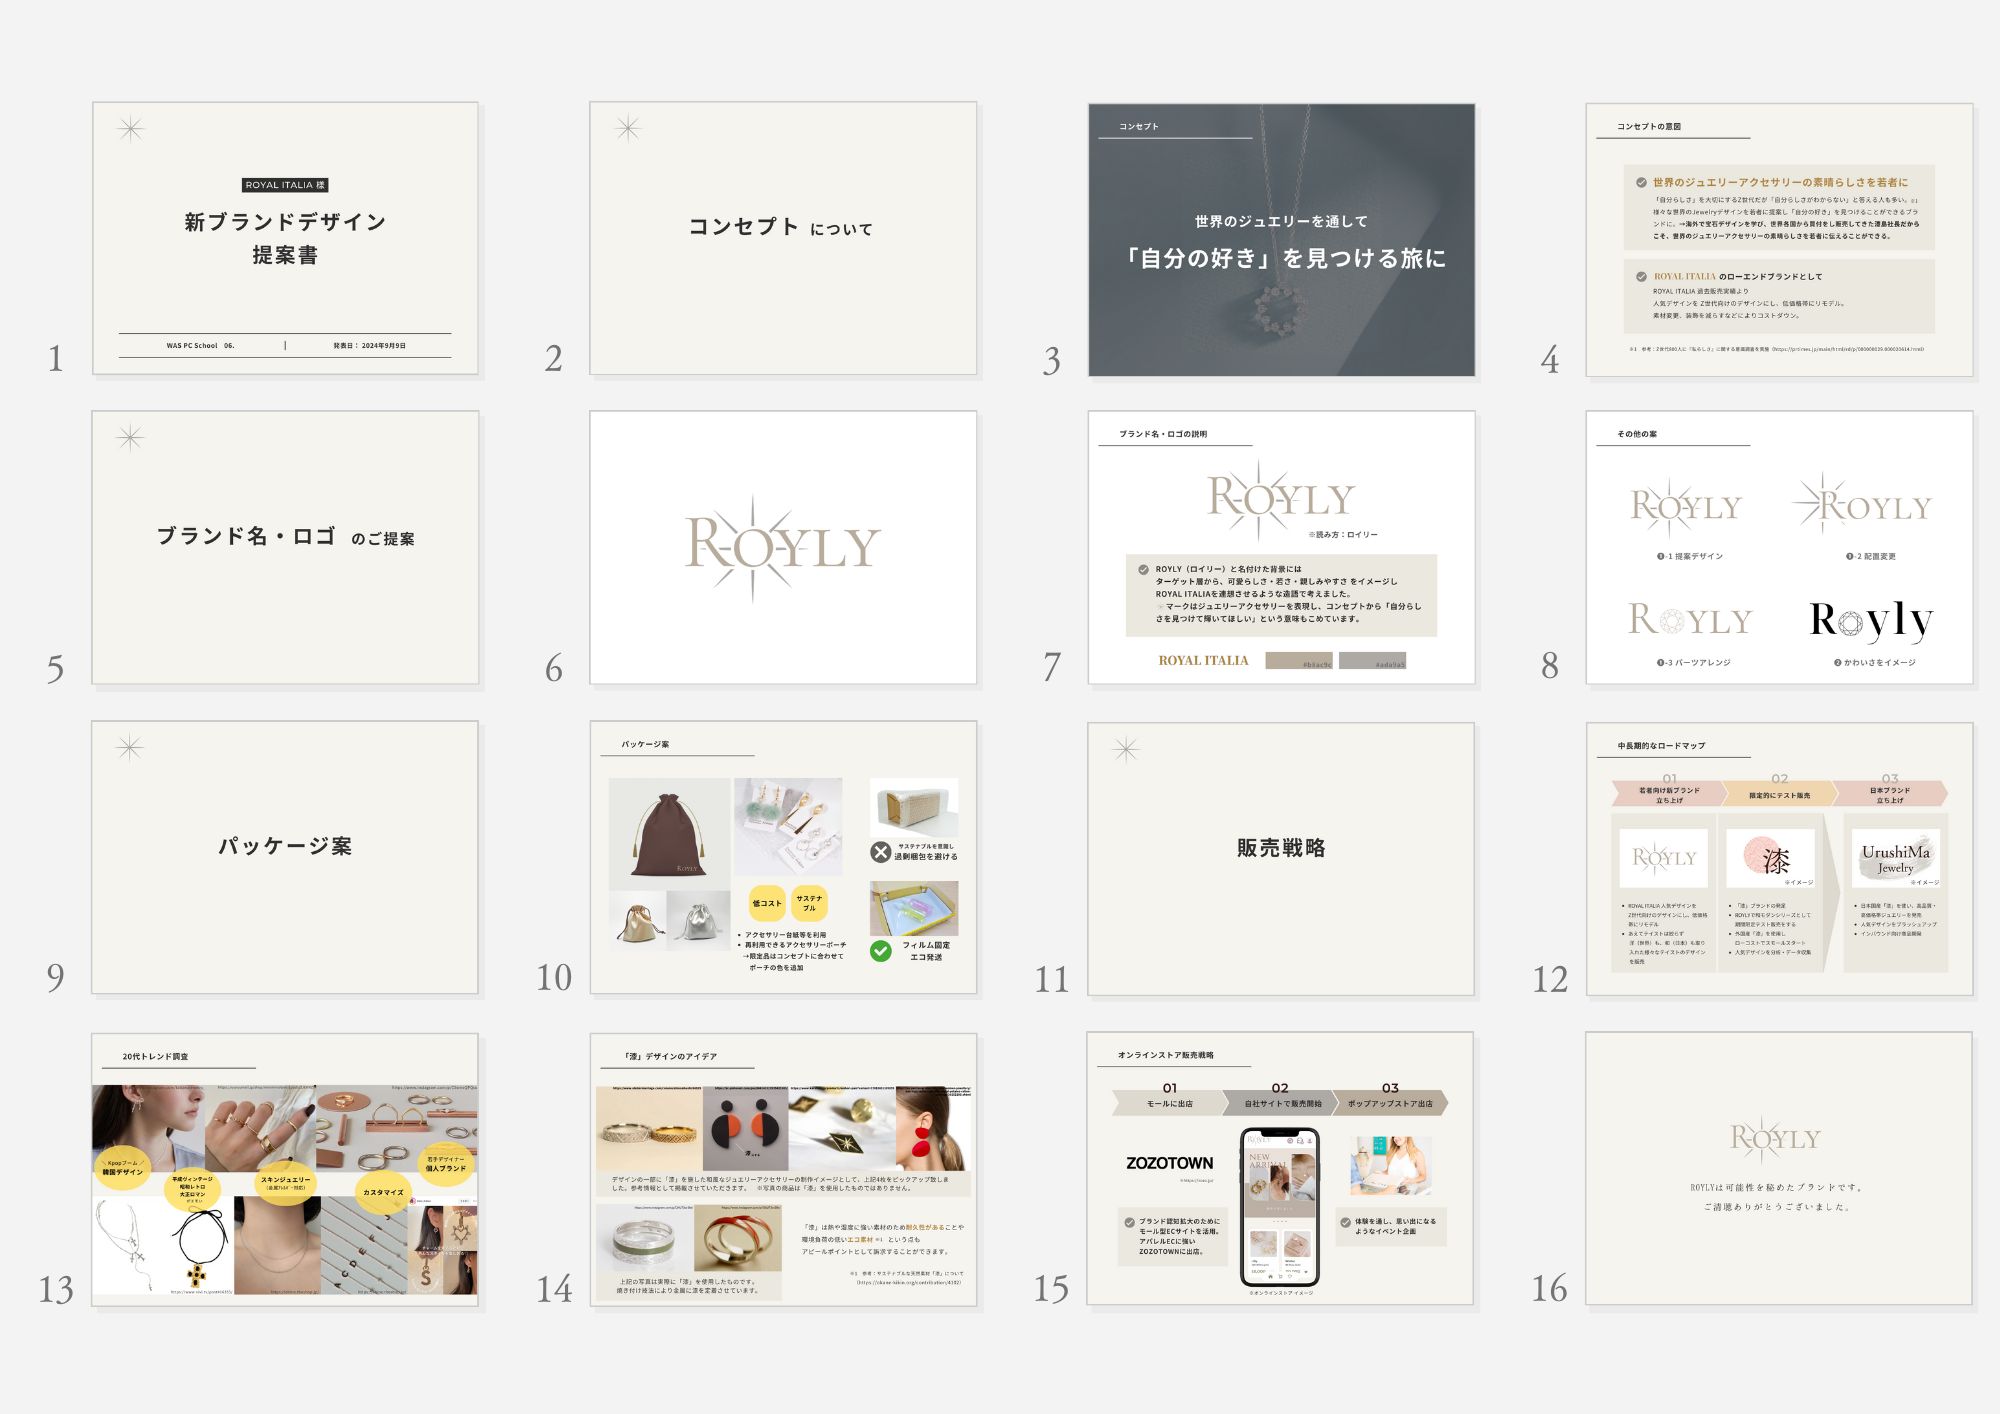
Task: Click roadmap arrow 限定的にテスト販売
Action: pos(1779,795)
